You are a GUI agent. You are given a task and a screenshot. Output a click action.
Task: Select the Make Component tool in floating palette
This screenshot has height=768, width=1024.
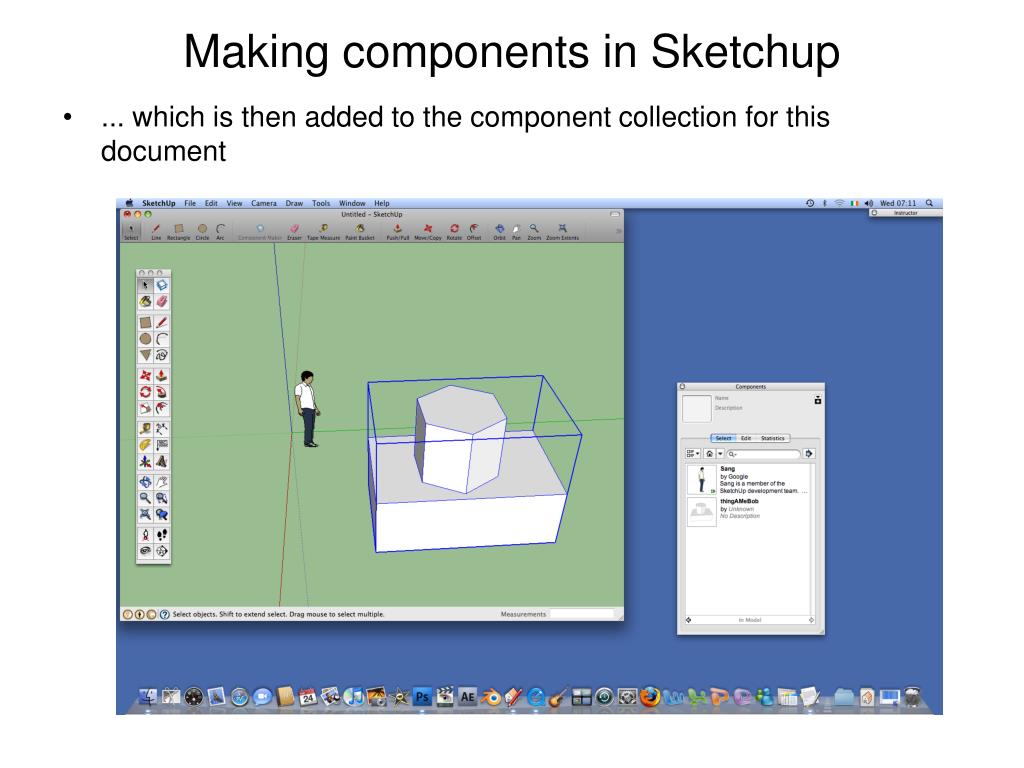[x=162, y=285]
